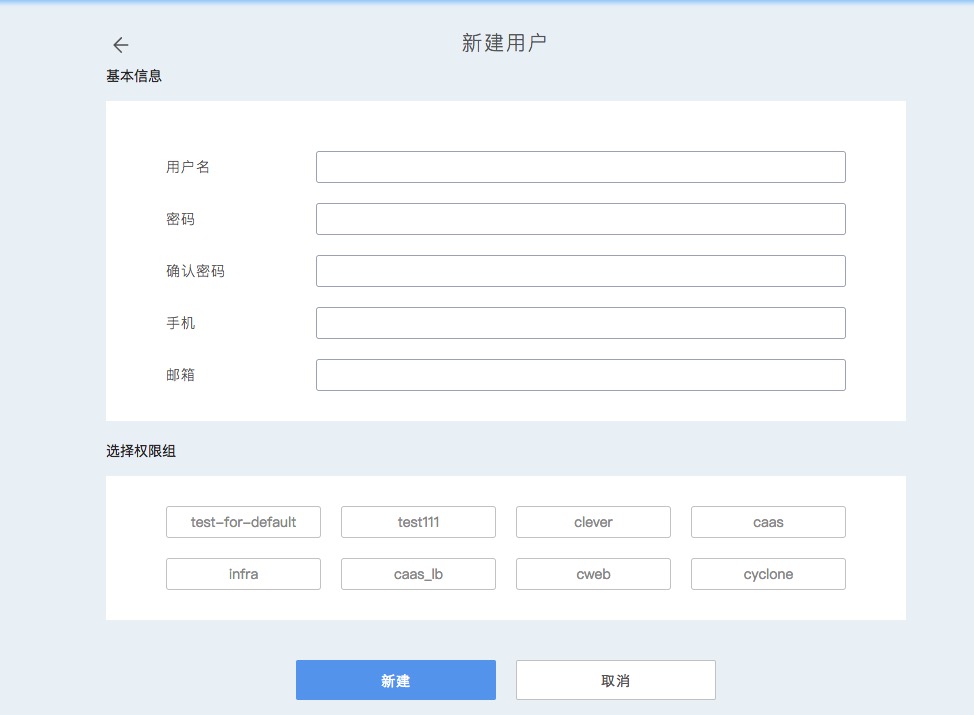The image size is (974, 715).
Task: Toggle the test-for-default permission group
Action: tap(243, 522)
